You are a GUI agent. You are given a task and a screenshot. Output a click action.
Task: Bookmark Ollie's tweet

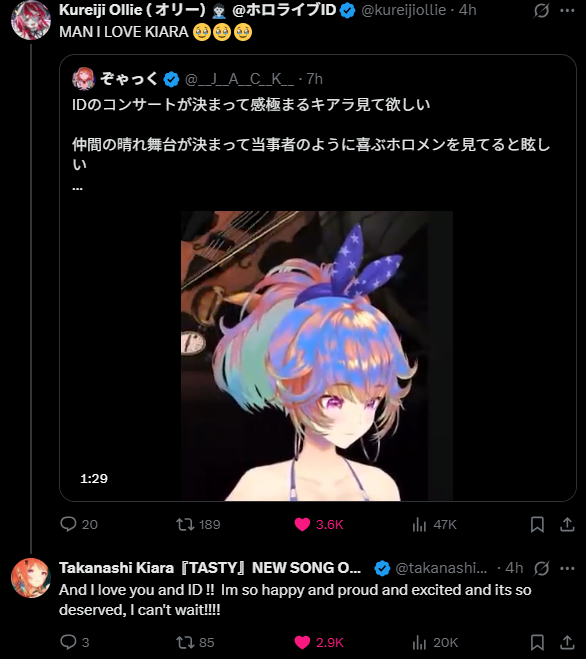[537, 524]
